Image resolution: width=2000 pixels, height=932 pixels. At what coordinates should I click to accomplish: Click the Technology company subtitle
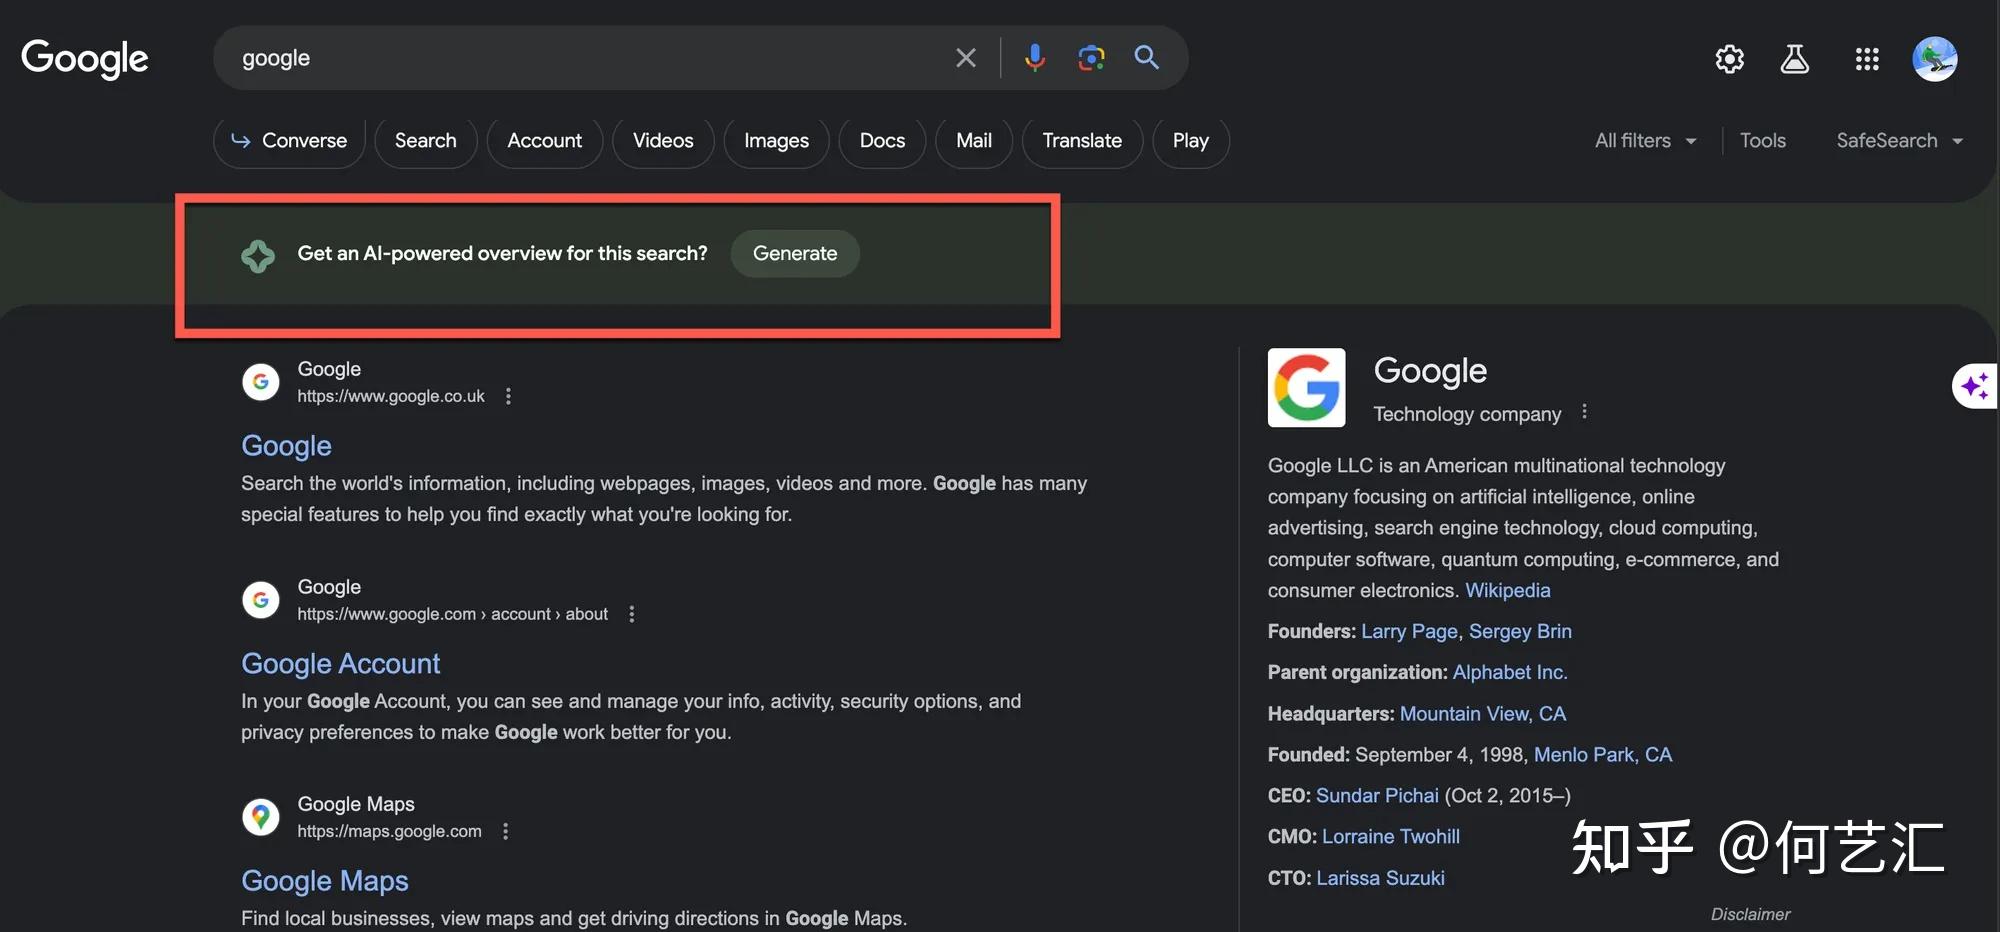[x=1467, y=414]
